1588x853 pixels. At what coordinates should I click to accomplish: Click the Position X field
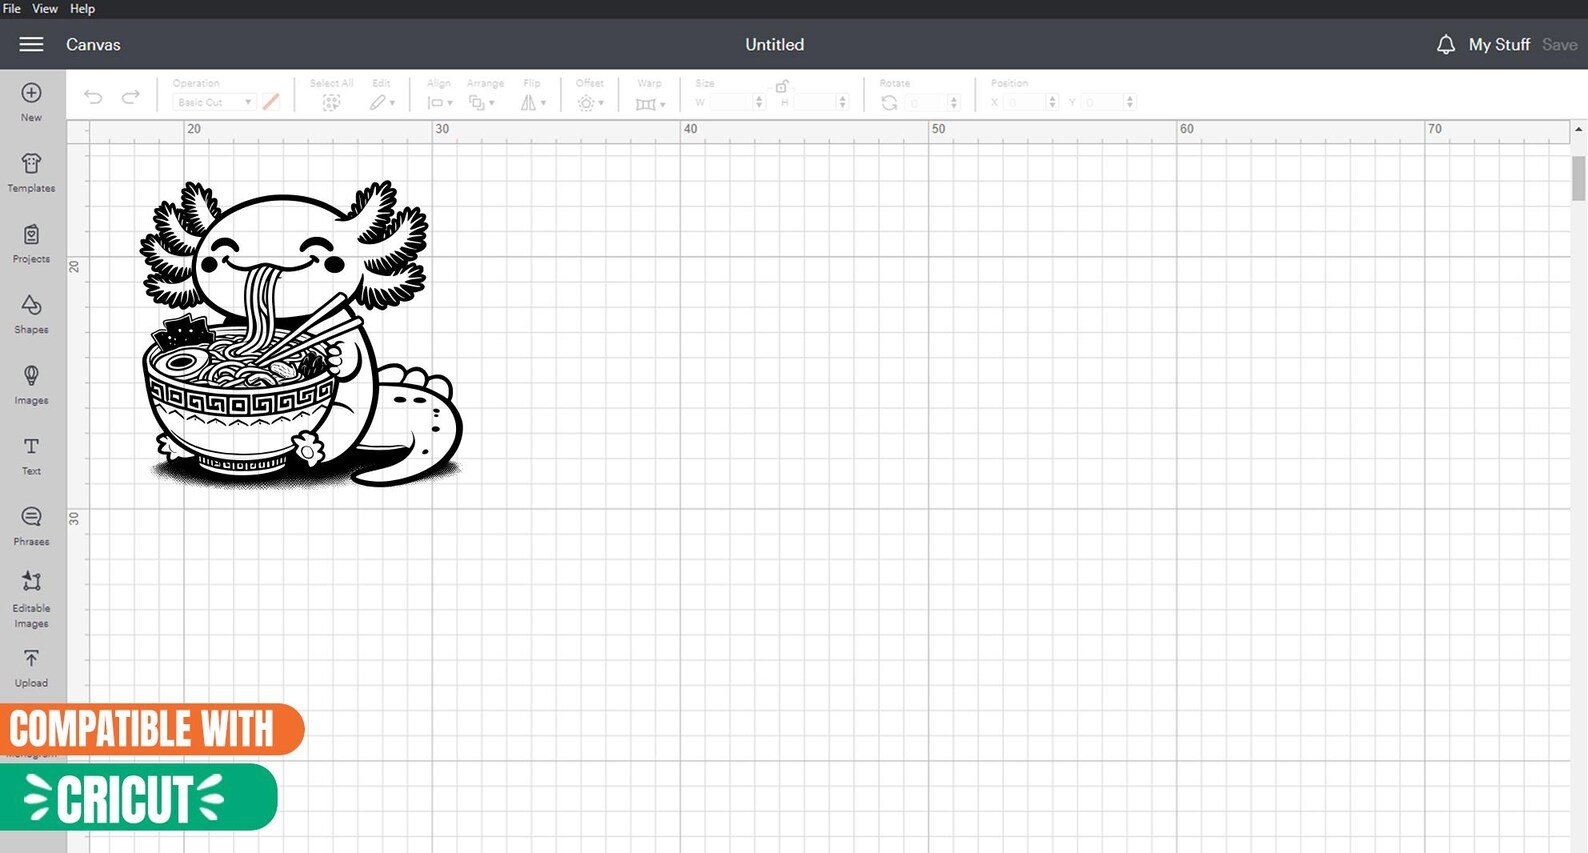coord(1025,102)
